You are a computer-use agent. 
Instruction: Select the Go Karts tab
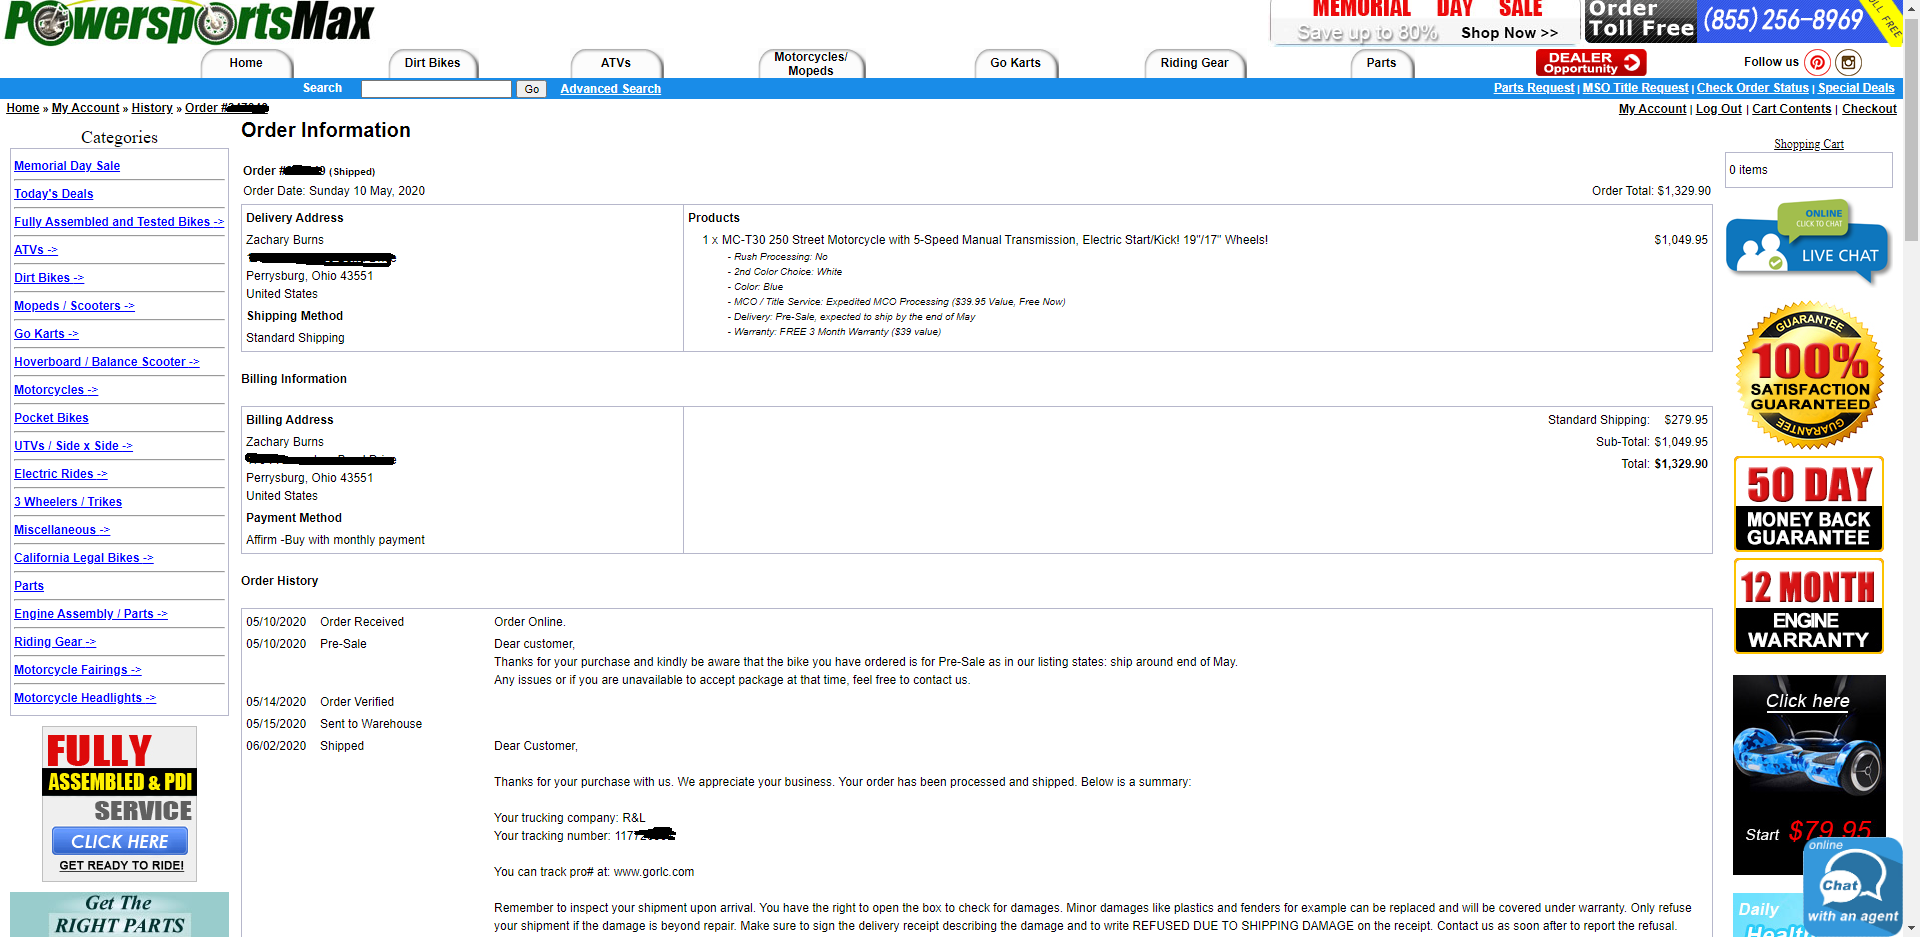[1015, 63]
